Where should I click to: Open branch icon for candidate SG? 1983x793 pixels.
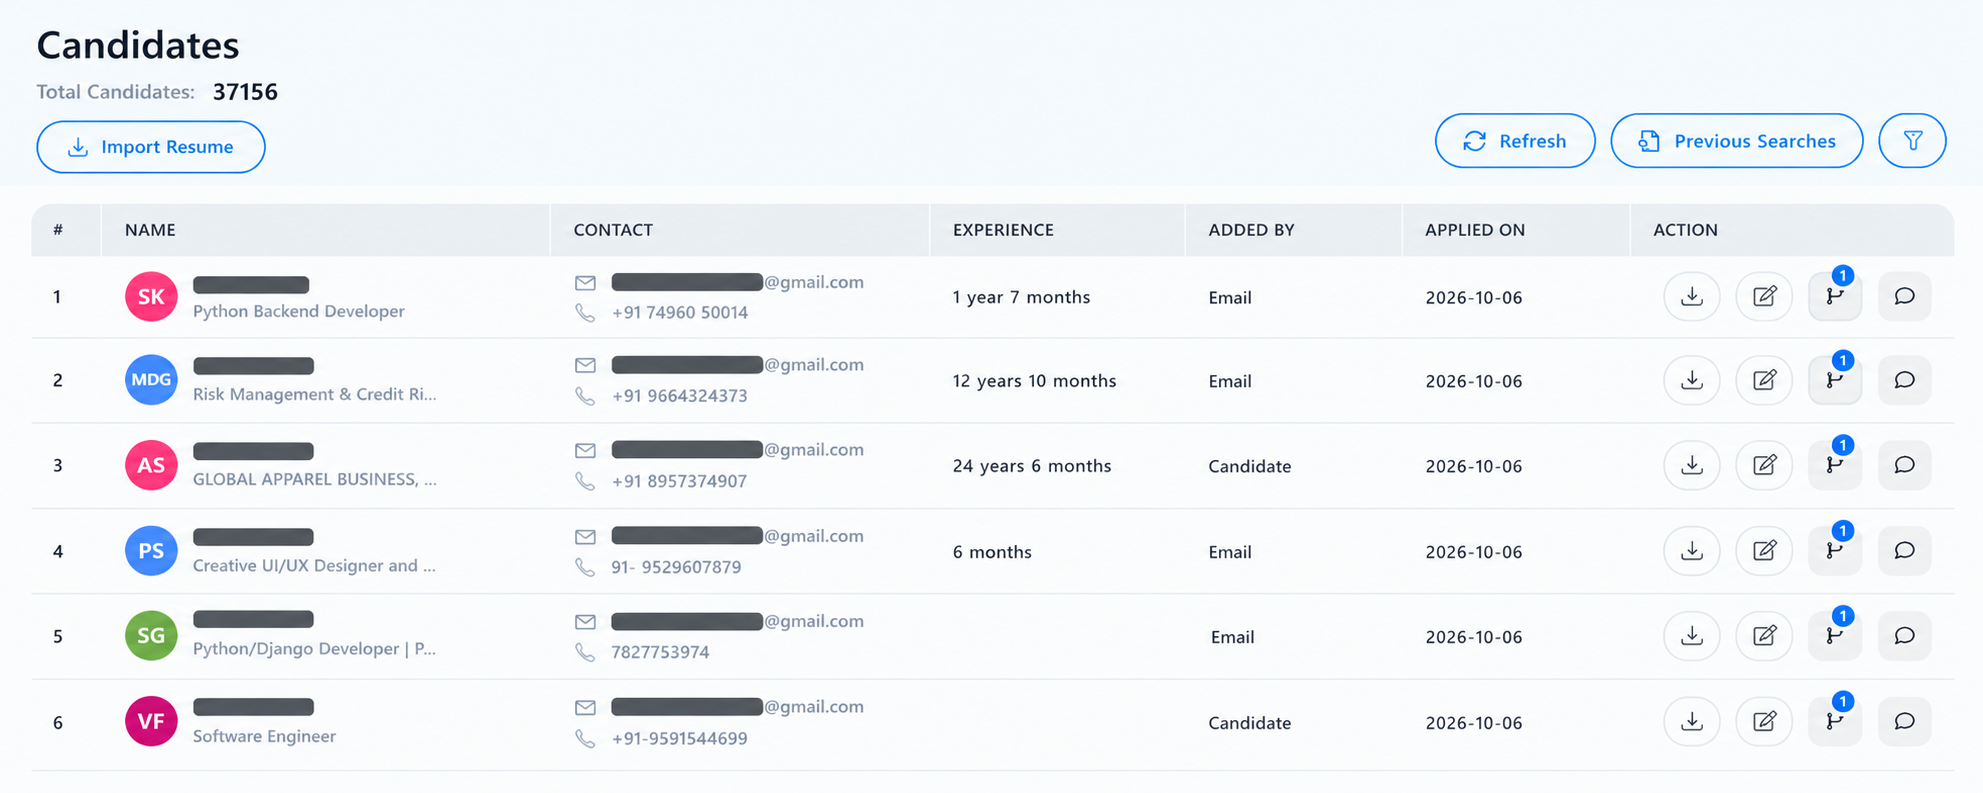pos(1835,636)
